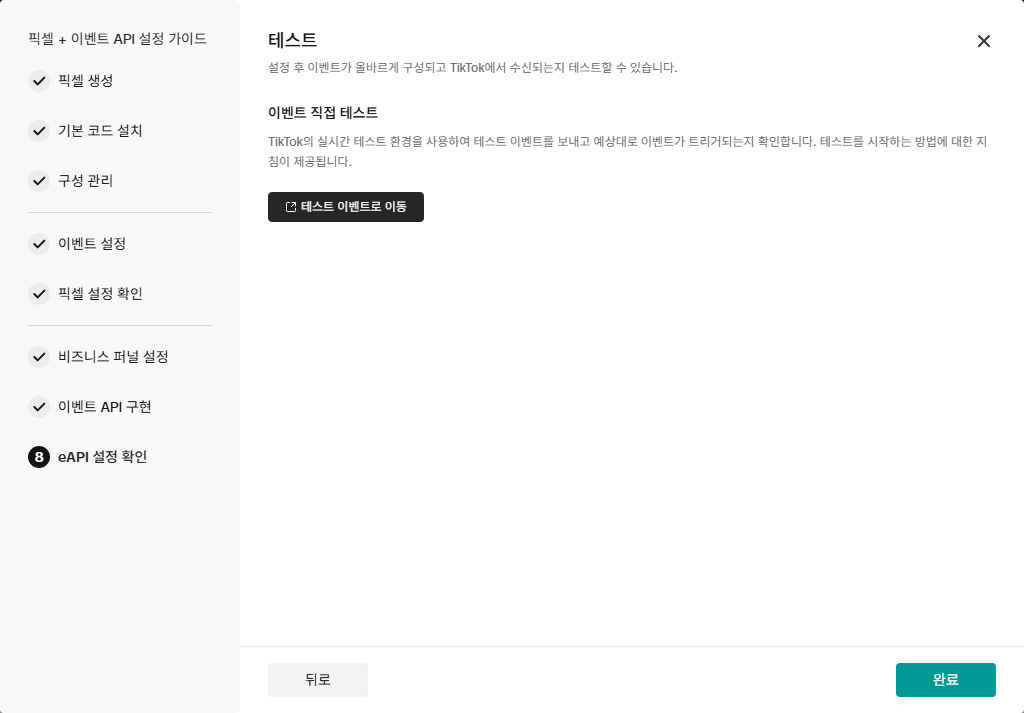Screen dimensions: 1024x713
Task: Select the eAPI 설정 확인 step
Action: [x=103, y=457]
